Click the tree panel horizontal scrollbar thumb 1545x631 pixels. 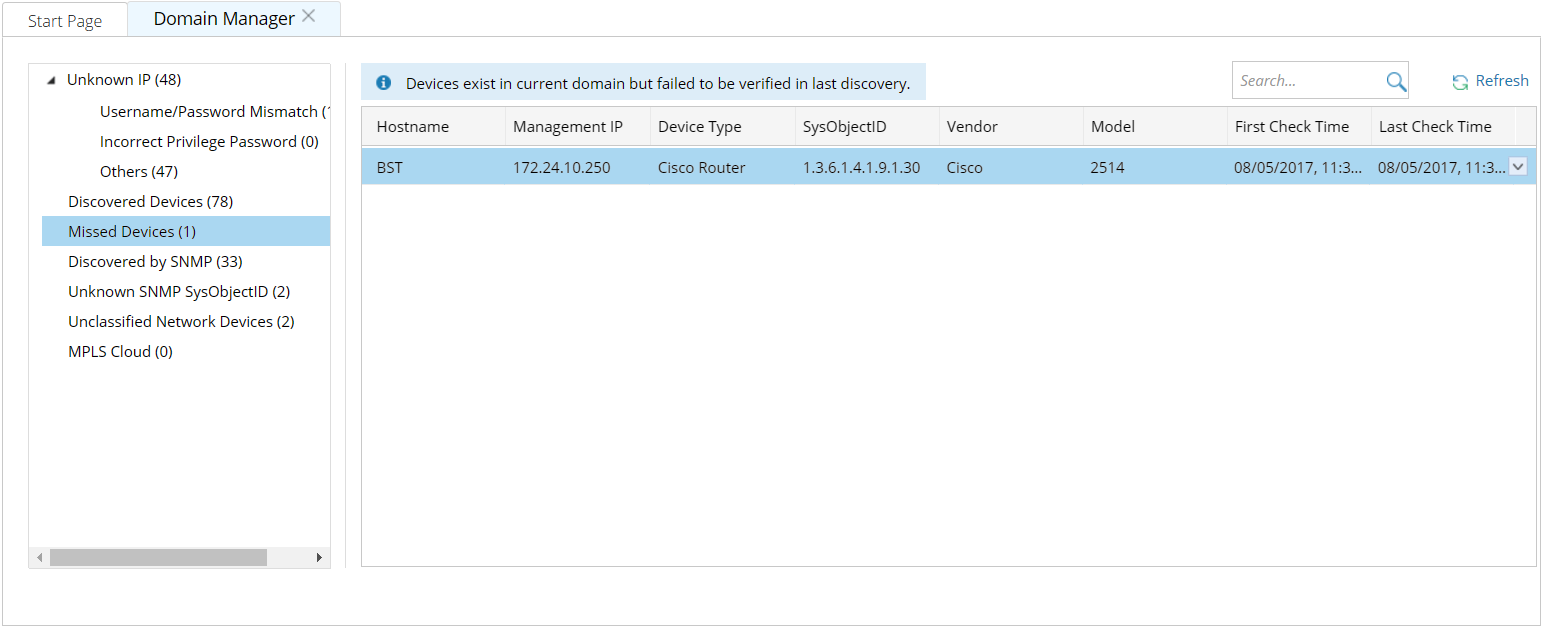(158, 557)
